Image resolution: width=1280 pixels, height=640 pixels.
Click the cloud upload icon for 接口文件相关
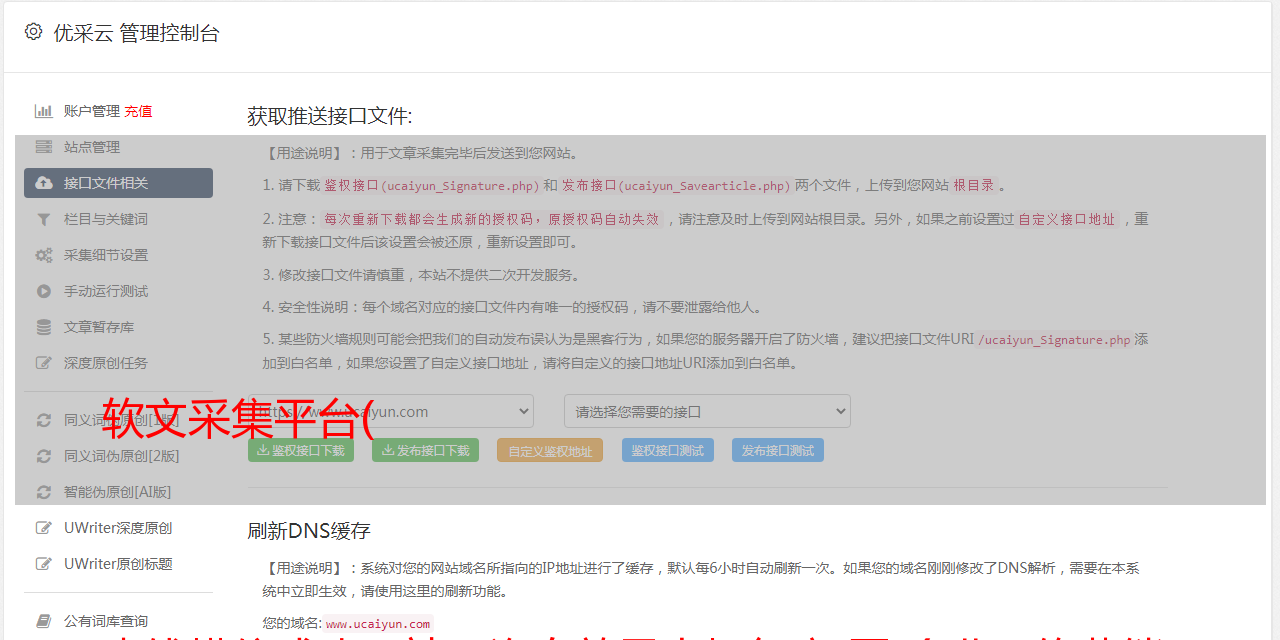(x=44, y=183)
